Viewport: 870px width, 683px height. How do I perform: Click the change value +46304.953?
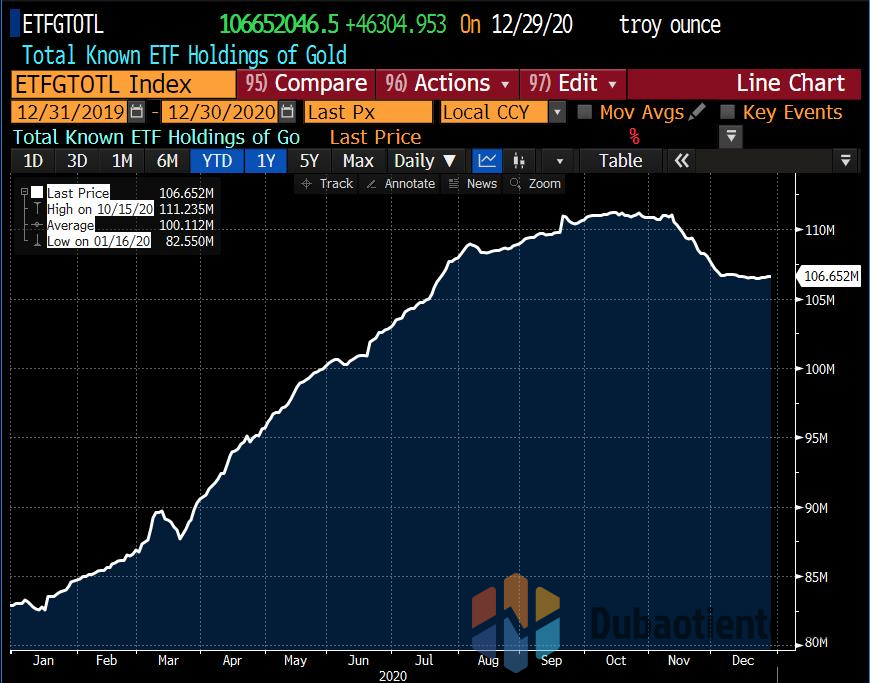[396, 24]
